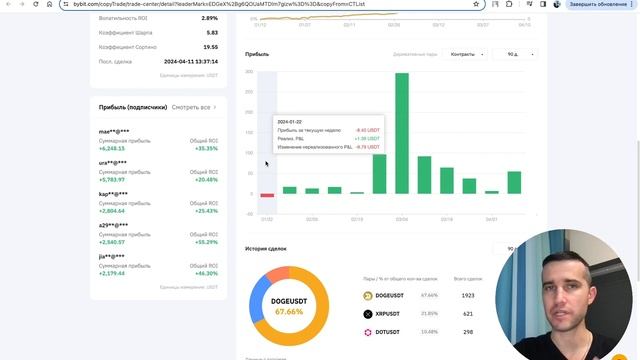Click the 2024-01-22 tooltip date

(289, 122)
